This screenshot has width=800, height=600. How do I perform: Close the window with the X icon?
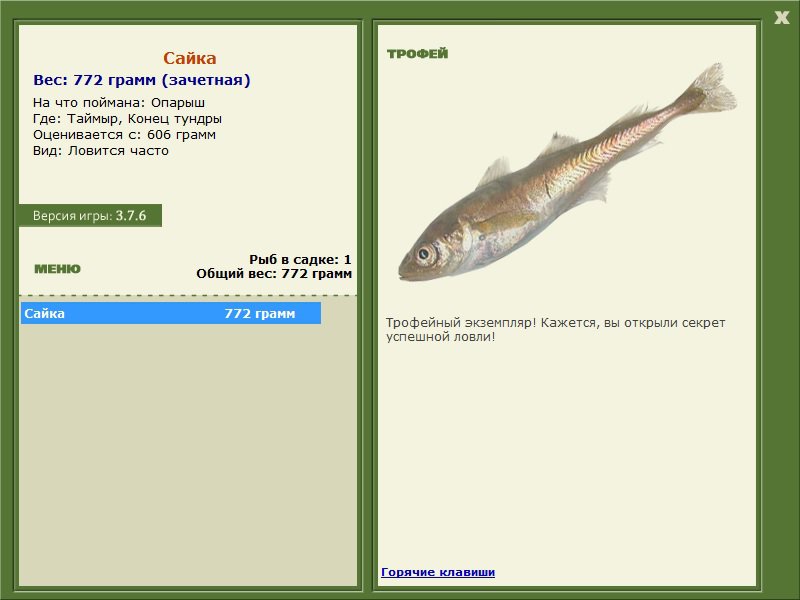coord(782,15)
